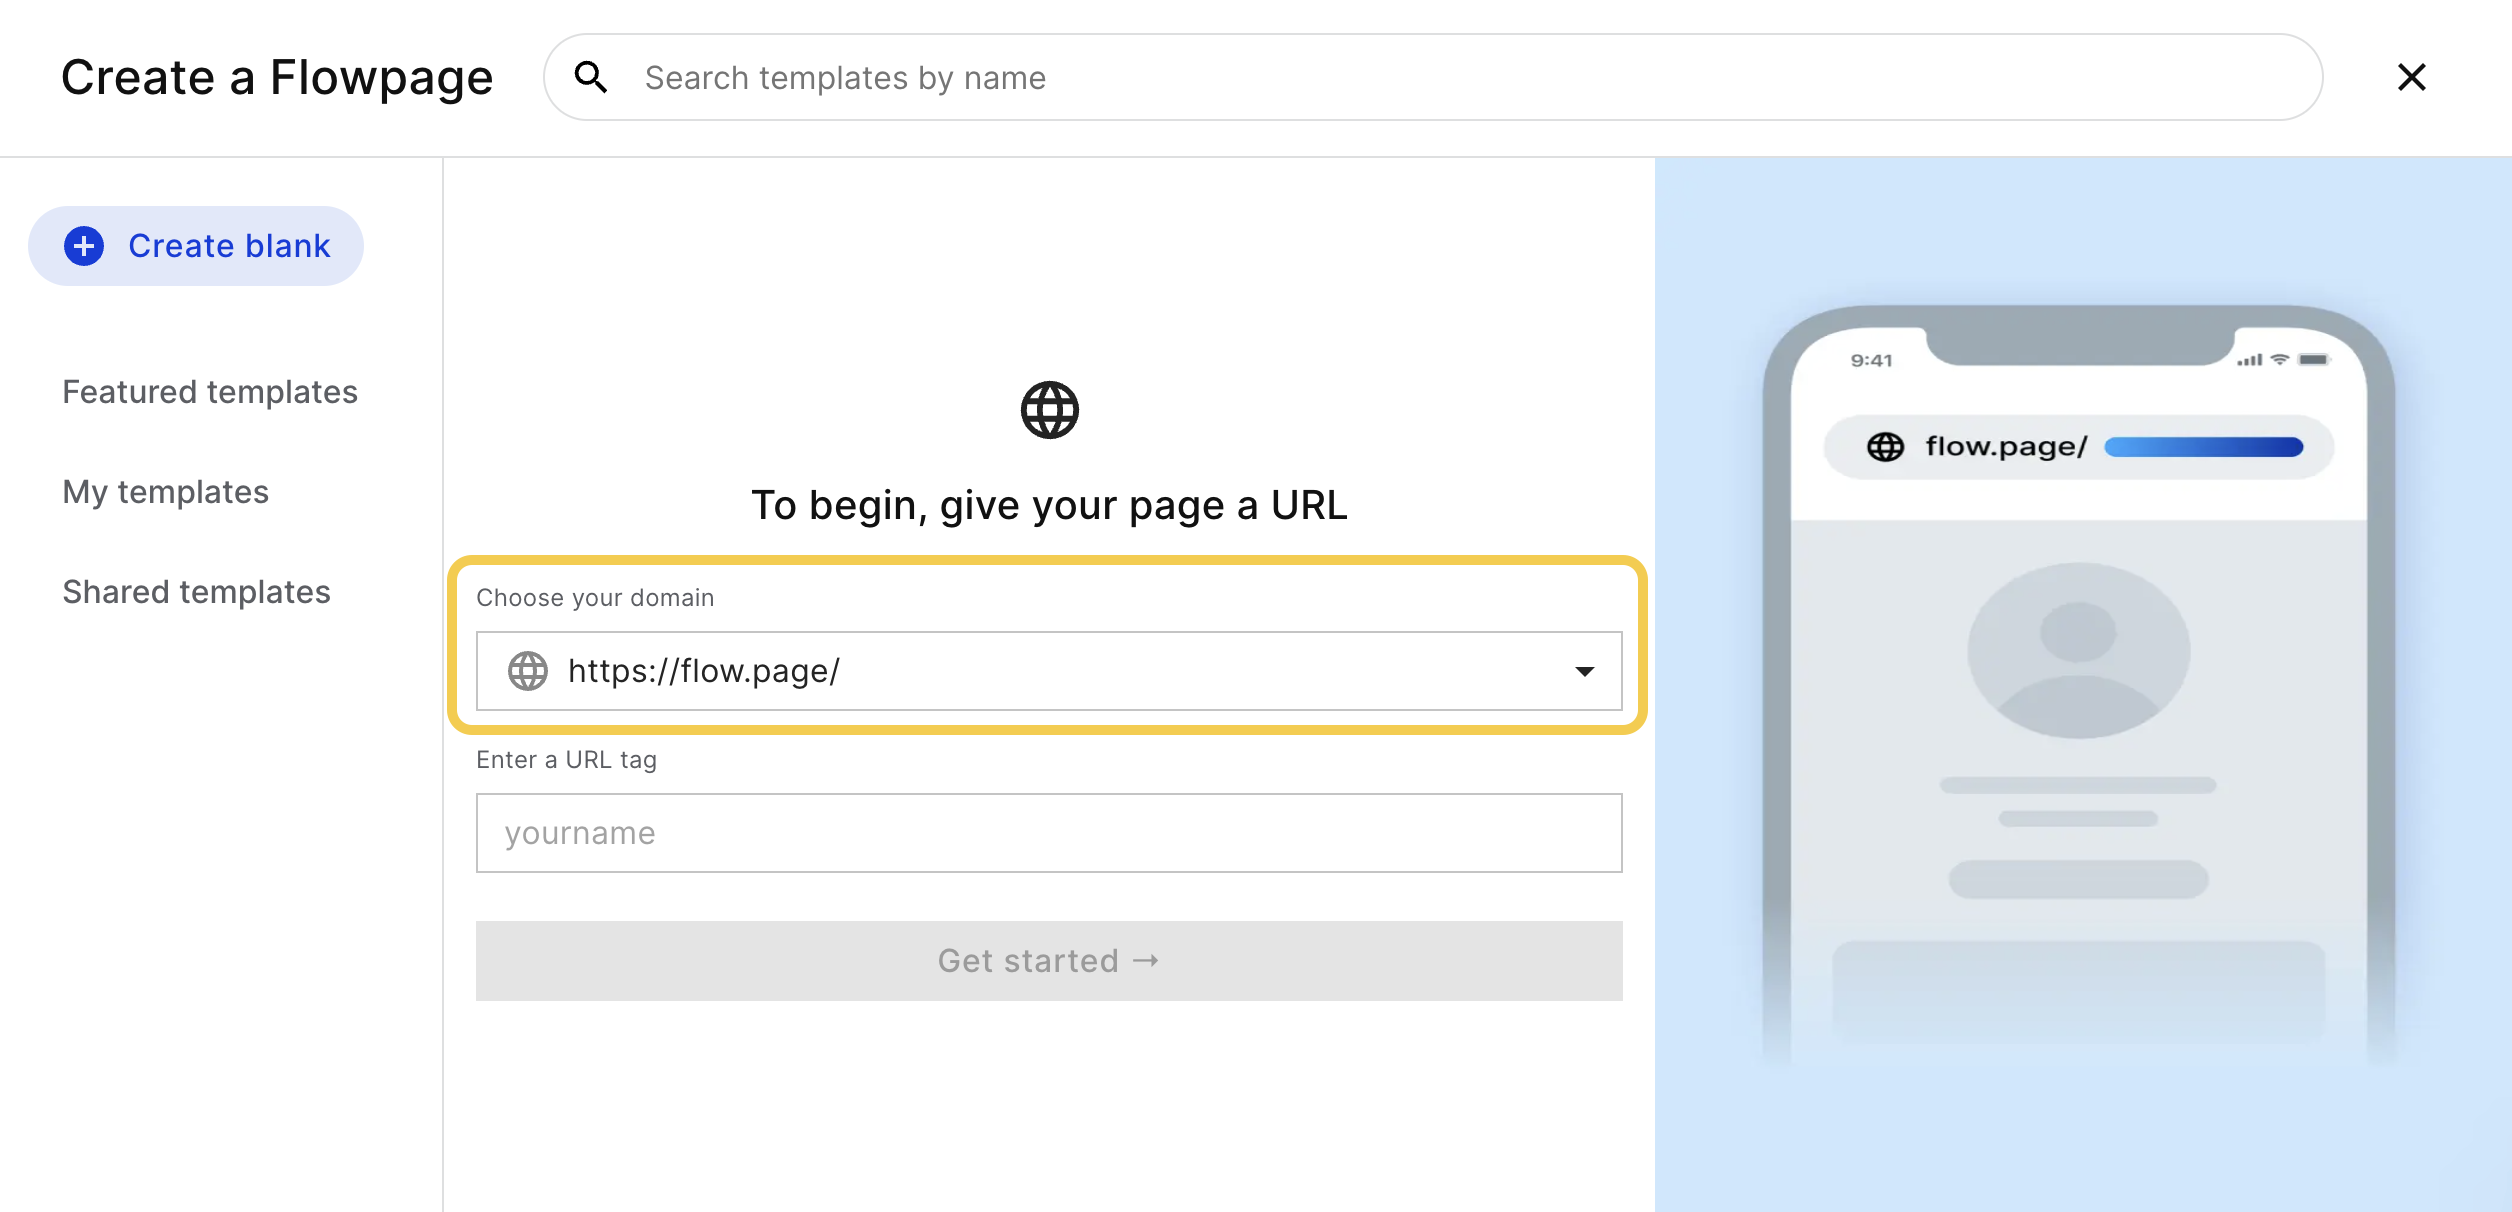Click the blue plus icon in Create blank
The width and height of the screenshot is (2512, 1212).
84,246
